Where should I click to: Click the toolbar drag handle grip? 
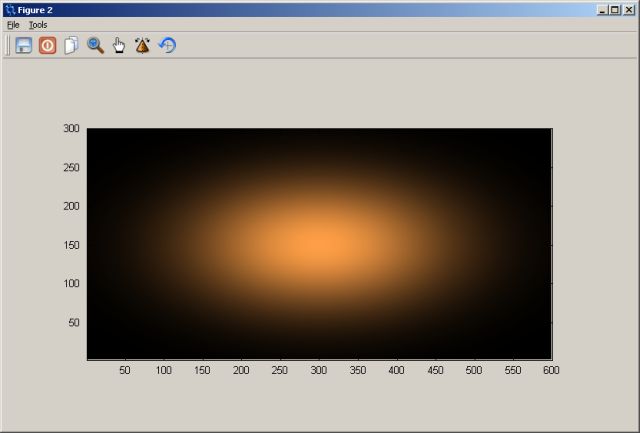click(x=7, y=45)
